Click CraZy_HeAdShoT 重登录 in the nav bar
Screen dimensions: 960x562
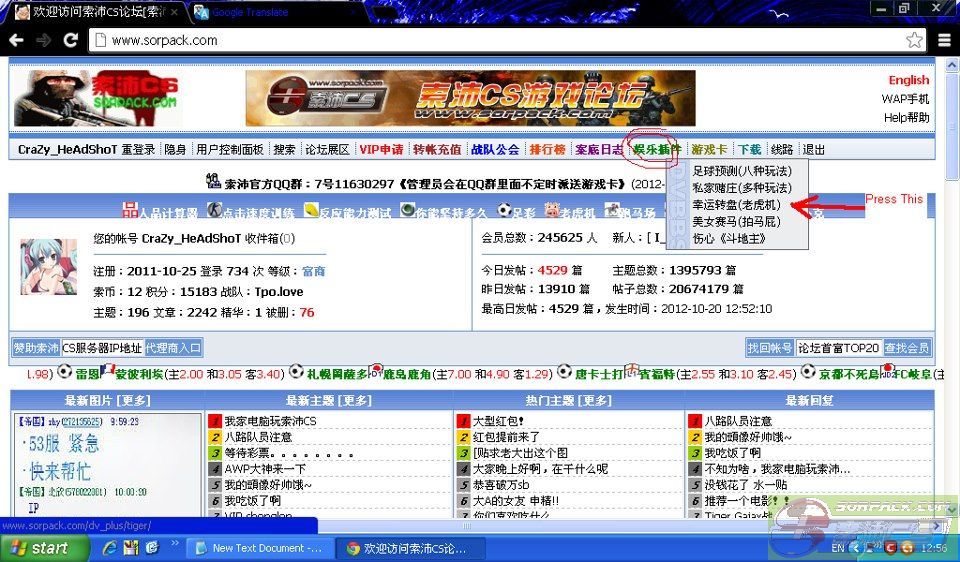click(86, 149)
